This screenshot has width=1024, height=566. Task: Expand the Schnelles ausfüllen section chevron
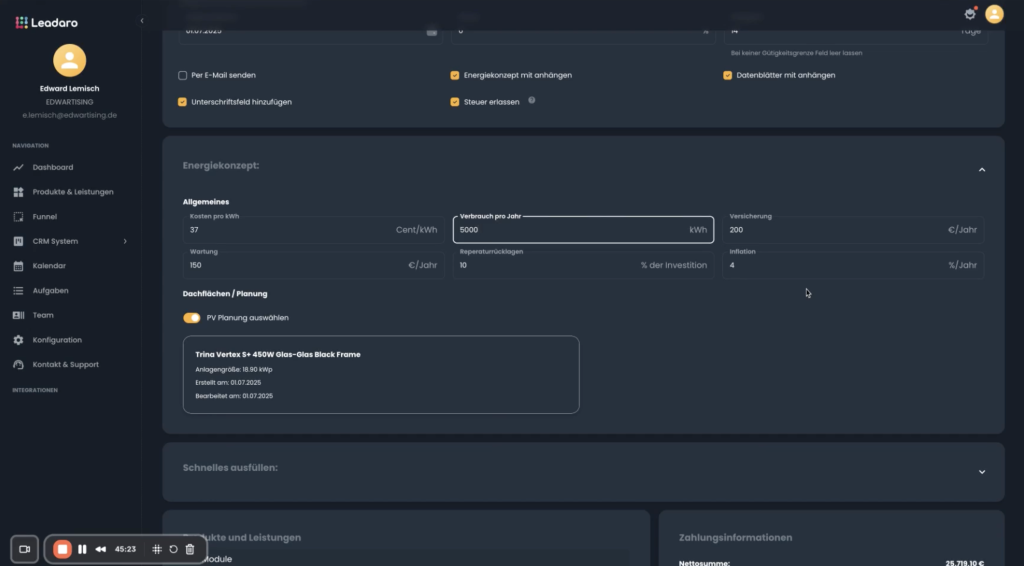[982, 472]
